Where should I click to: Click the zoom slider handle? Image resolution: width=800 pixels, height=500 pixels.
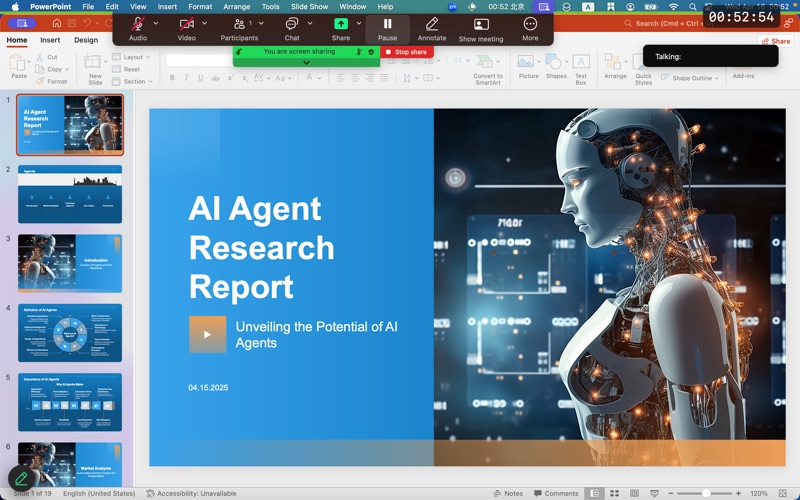[x=706, y=493]
